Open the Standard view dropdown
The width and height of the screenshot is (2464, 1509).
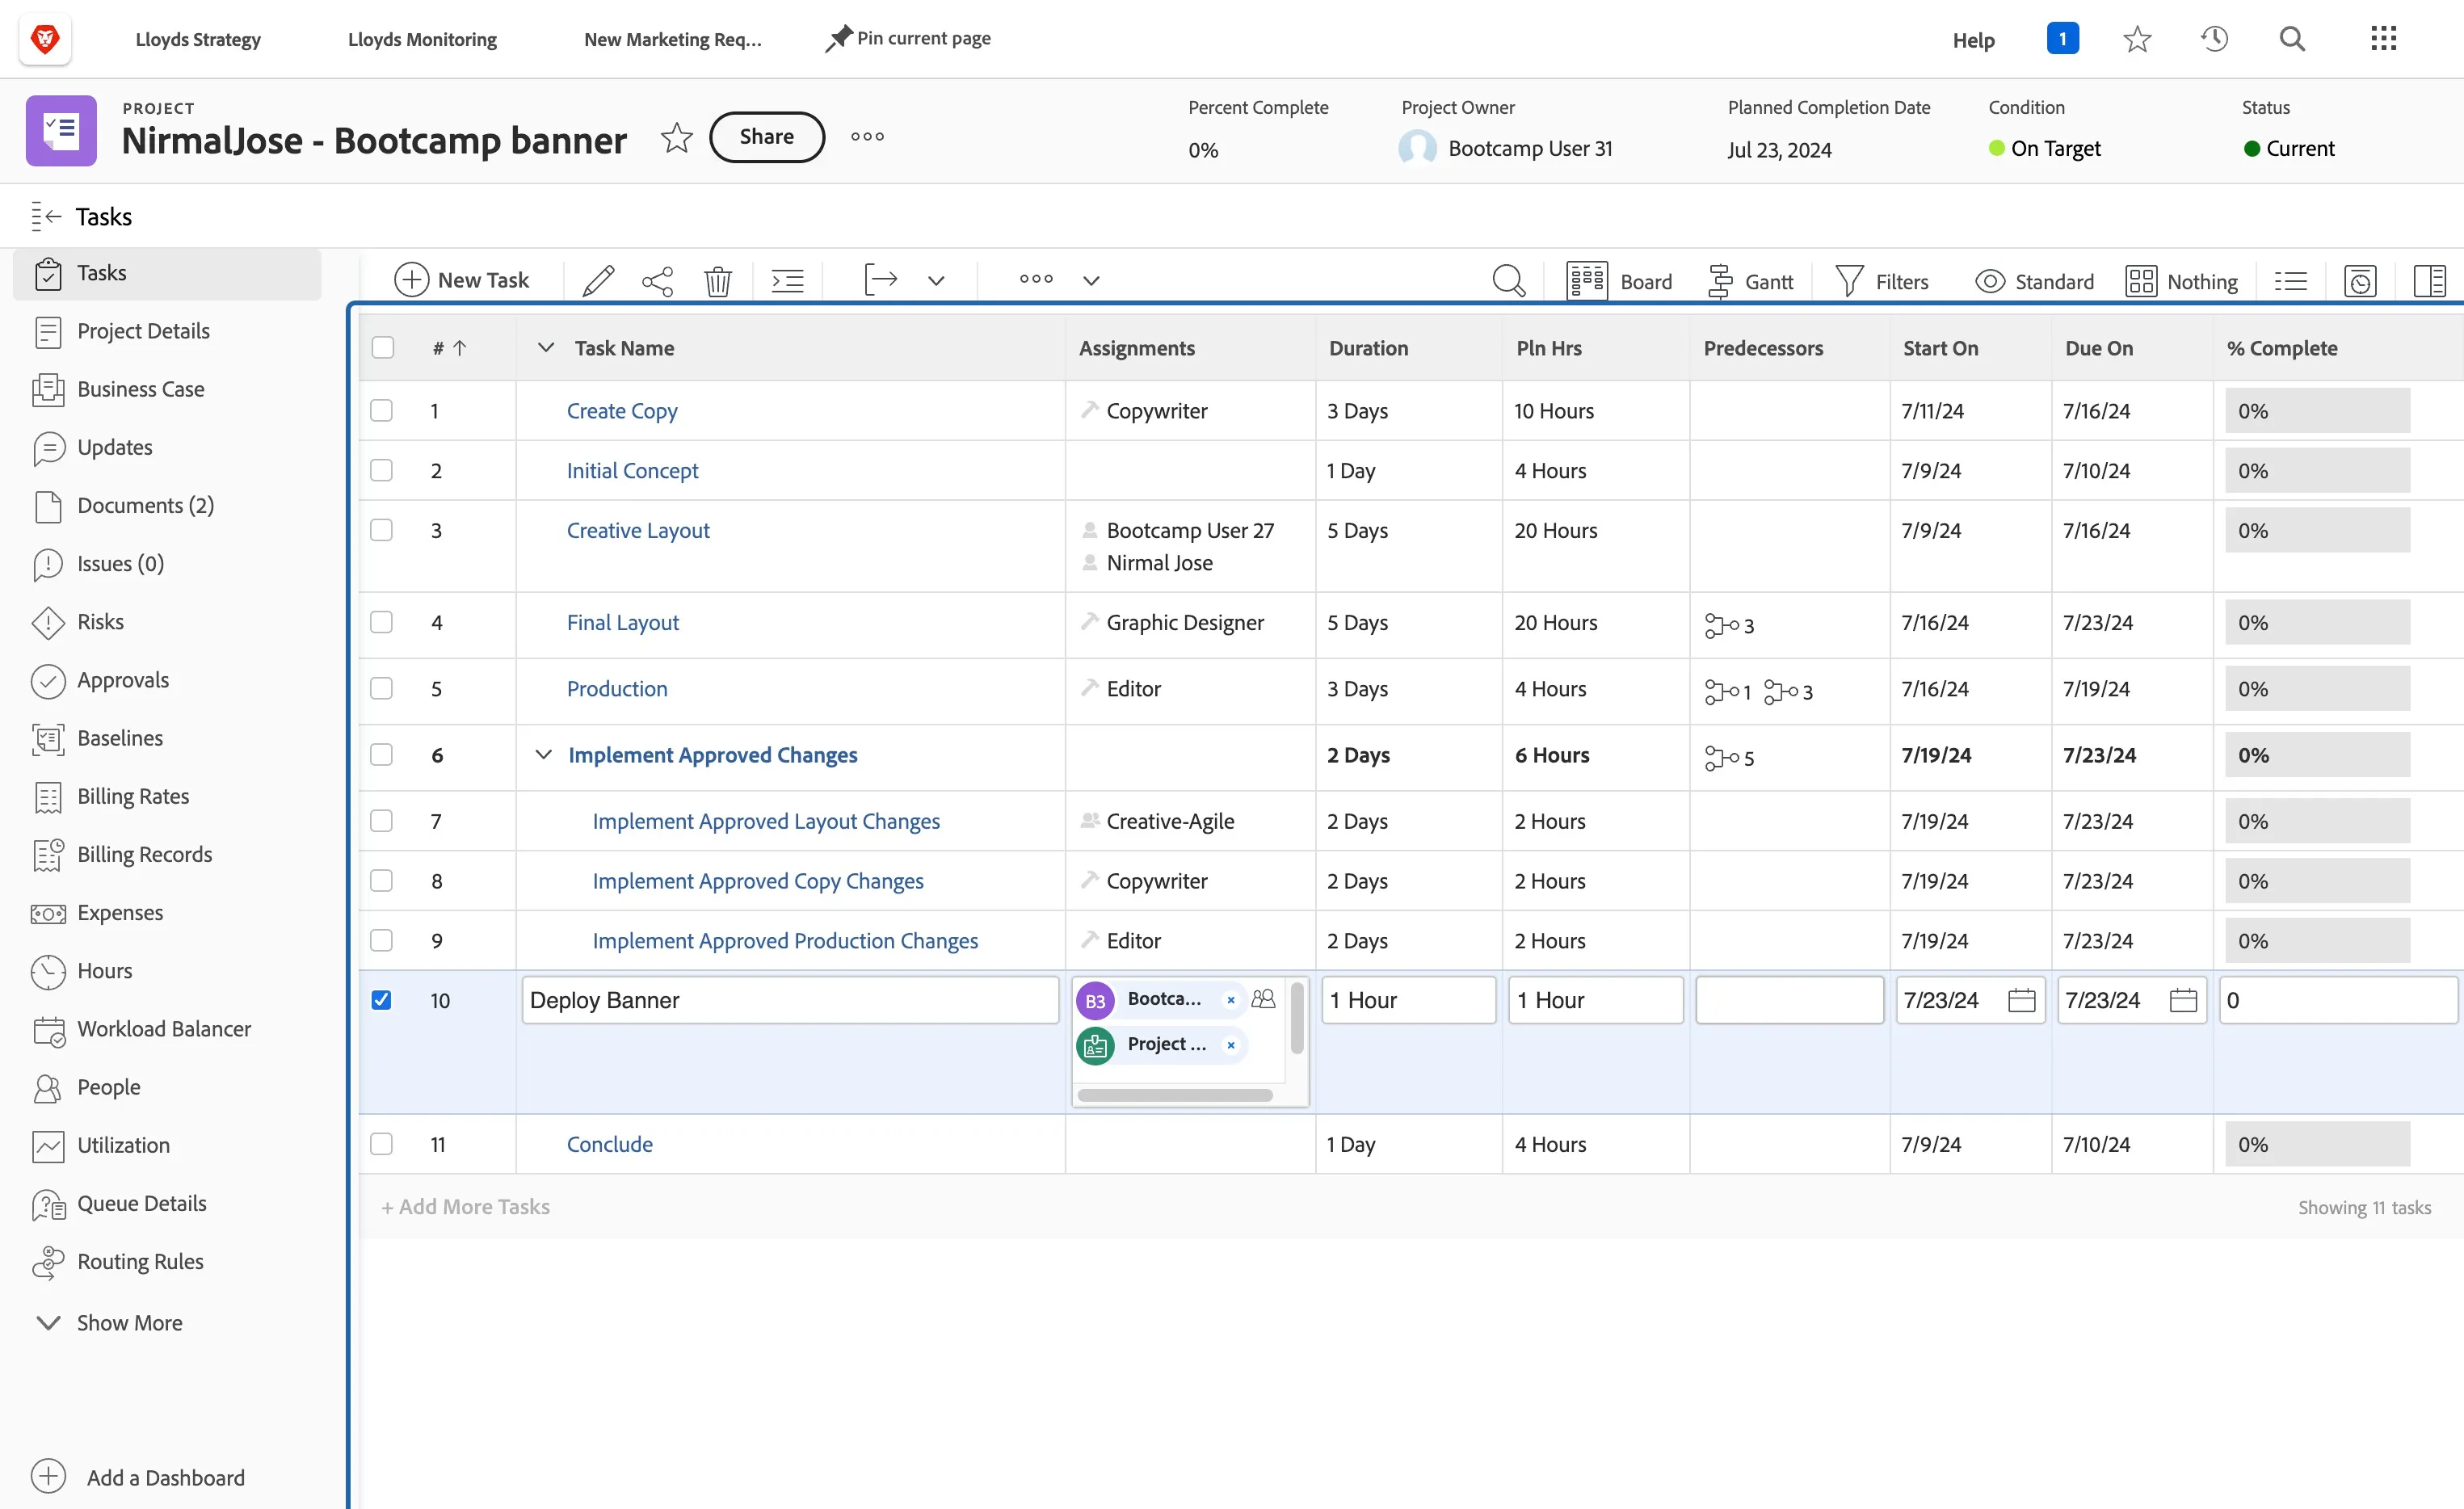coord(2034,281)
